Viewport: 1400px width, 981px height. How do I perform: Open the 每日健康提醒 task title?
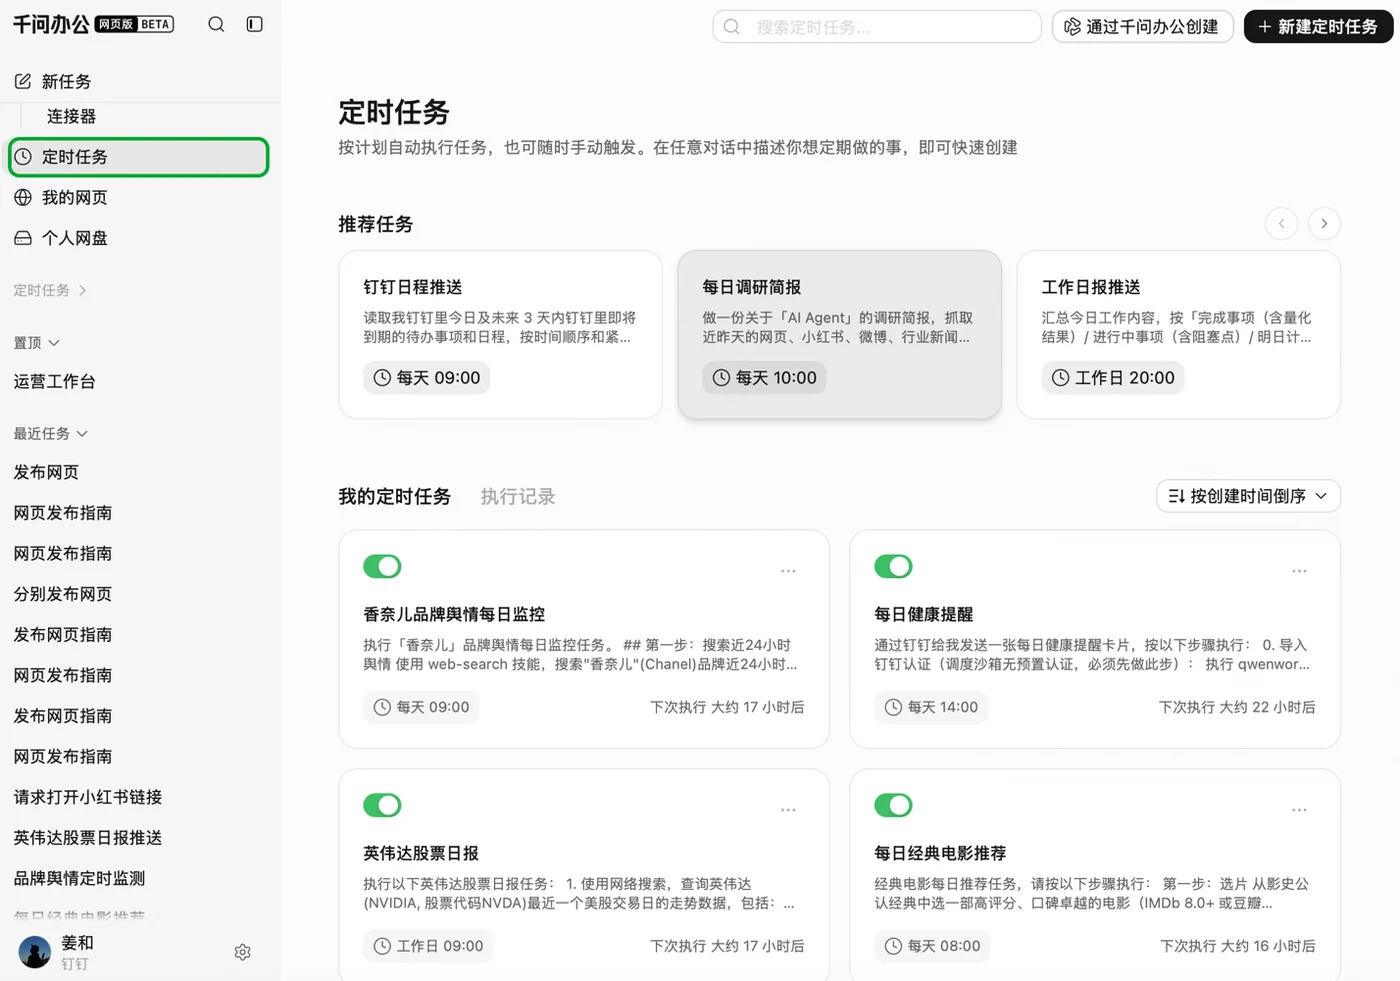(924, 614)
